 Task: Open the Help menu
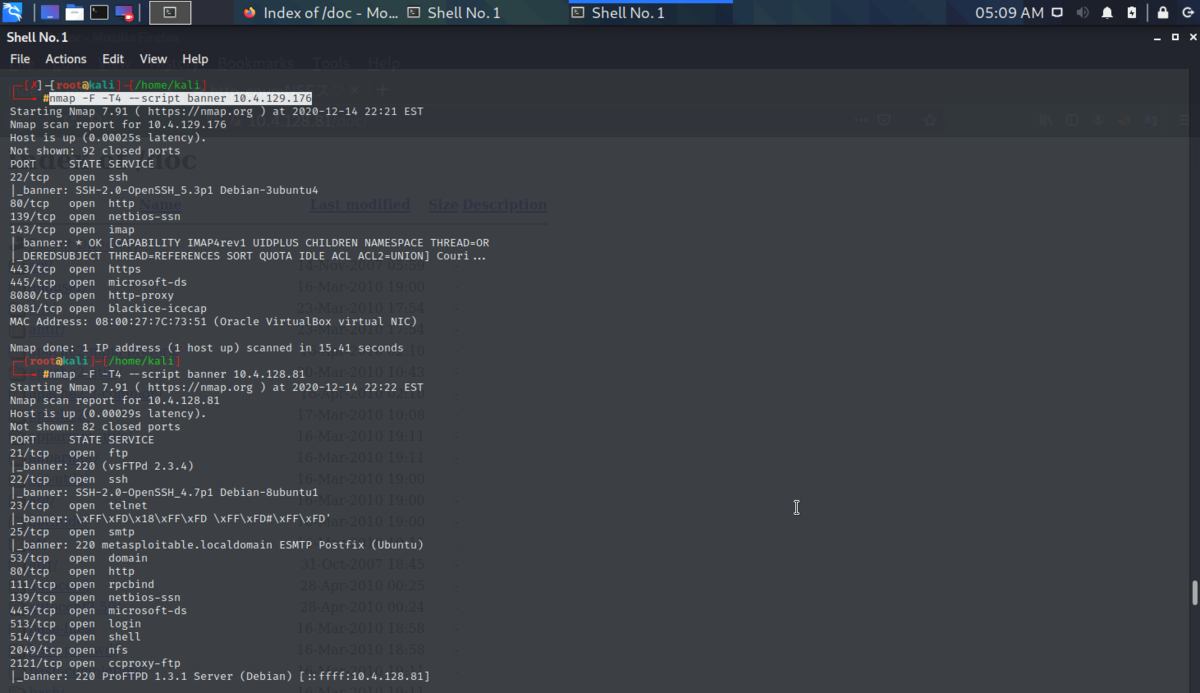pyautogui.click(x=195, y=59)
